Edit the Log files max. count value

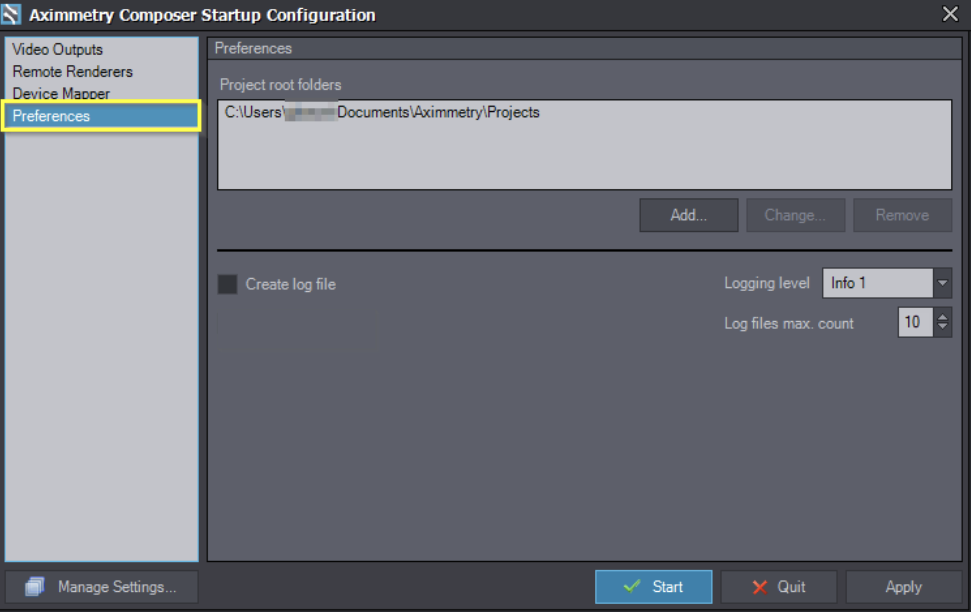pos(915,322)
